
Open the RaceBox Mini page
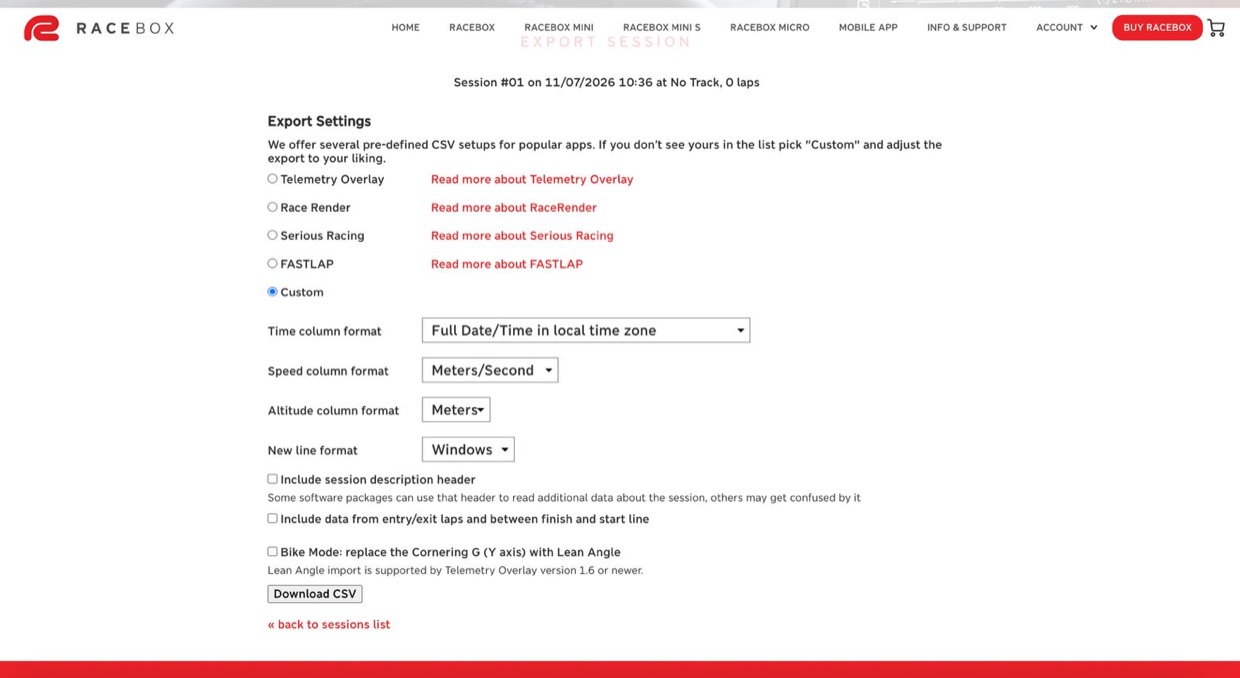[x=559, y=28]
